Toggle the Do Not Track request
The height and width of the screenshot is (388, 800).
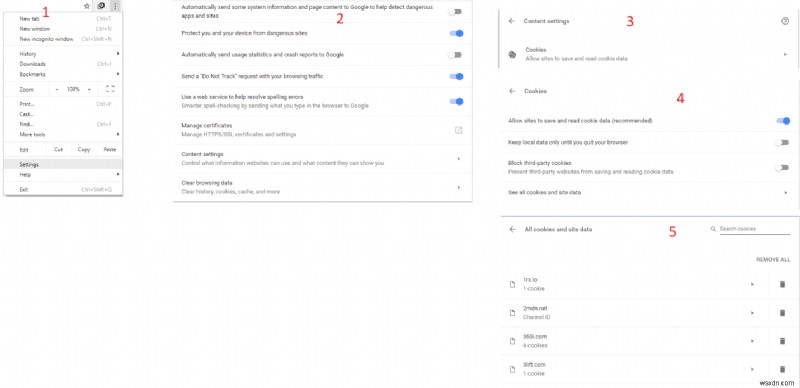(x=456, y=77)
